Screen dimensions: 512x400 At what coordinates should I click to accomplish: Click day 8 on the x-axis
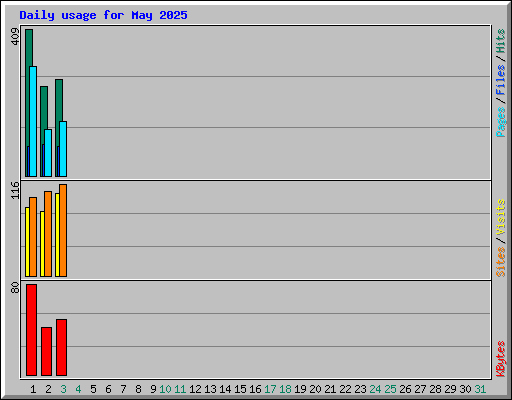coord(138,389)
